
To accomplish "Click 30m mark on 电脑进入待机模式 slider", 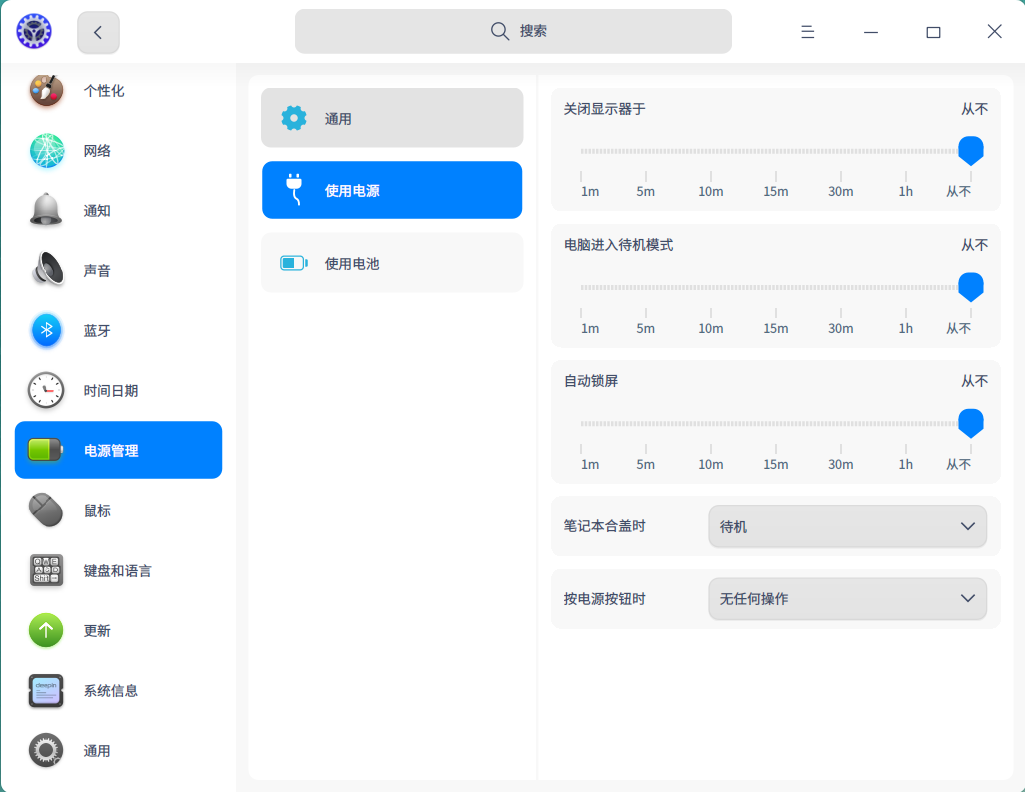I will pos(841,328).
